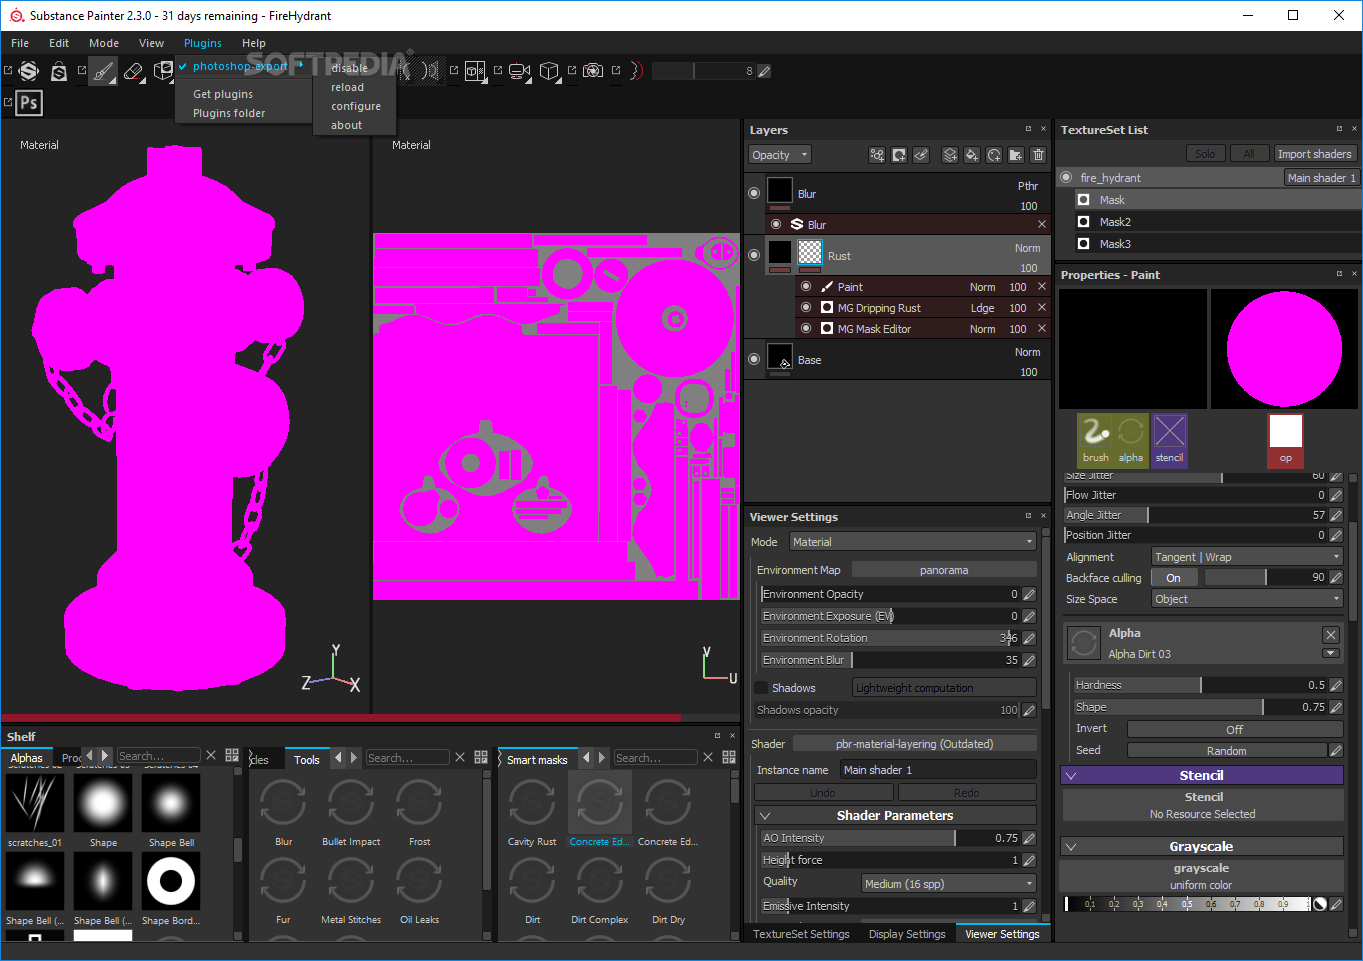1363x961 pixels.
Task: Click add paint layer icon in Layers
Action: click(x=921, y=155)
